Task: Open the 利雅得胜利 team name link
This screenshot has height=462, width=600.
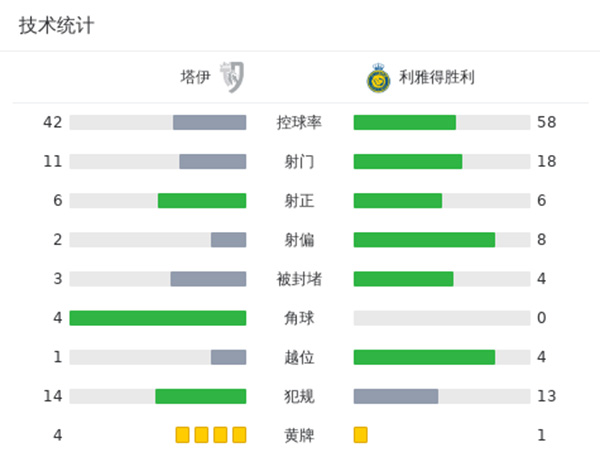Action: pos(436,77)
